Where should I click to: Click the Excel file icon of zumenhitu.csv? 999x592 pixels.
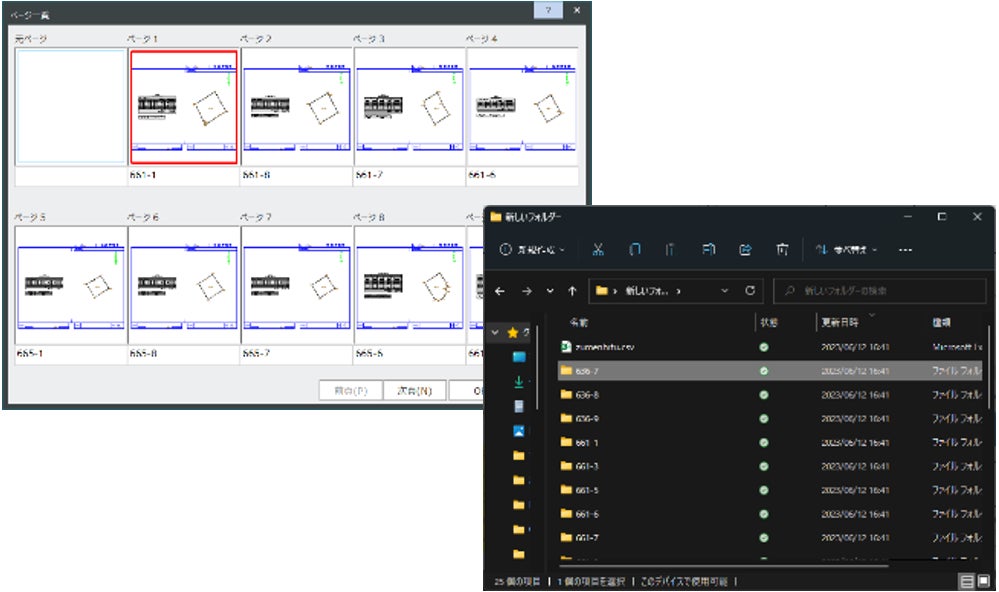566,347
